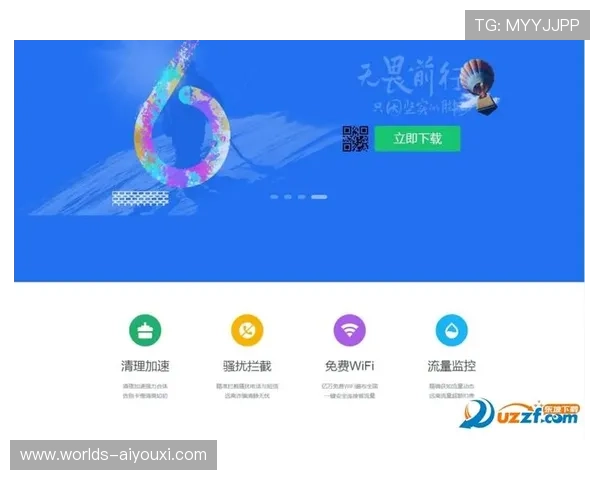The width and height of the screenshot is (600, 480).
Task: Click the QR code beside the download button
Action: [355, 139]
